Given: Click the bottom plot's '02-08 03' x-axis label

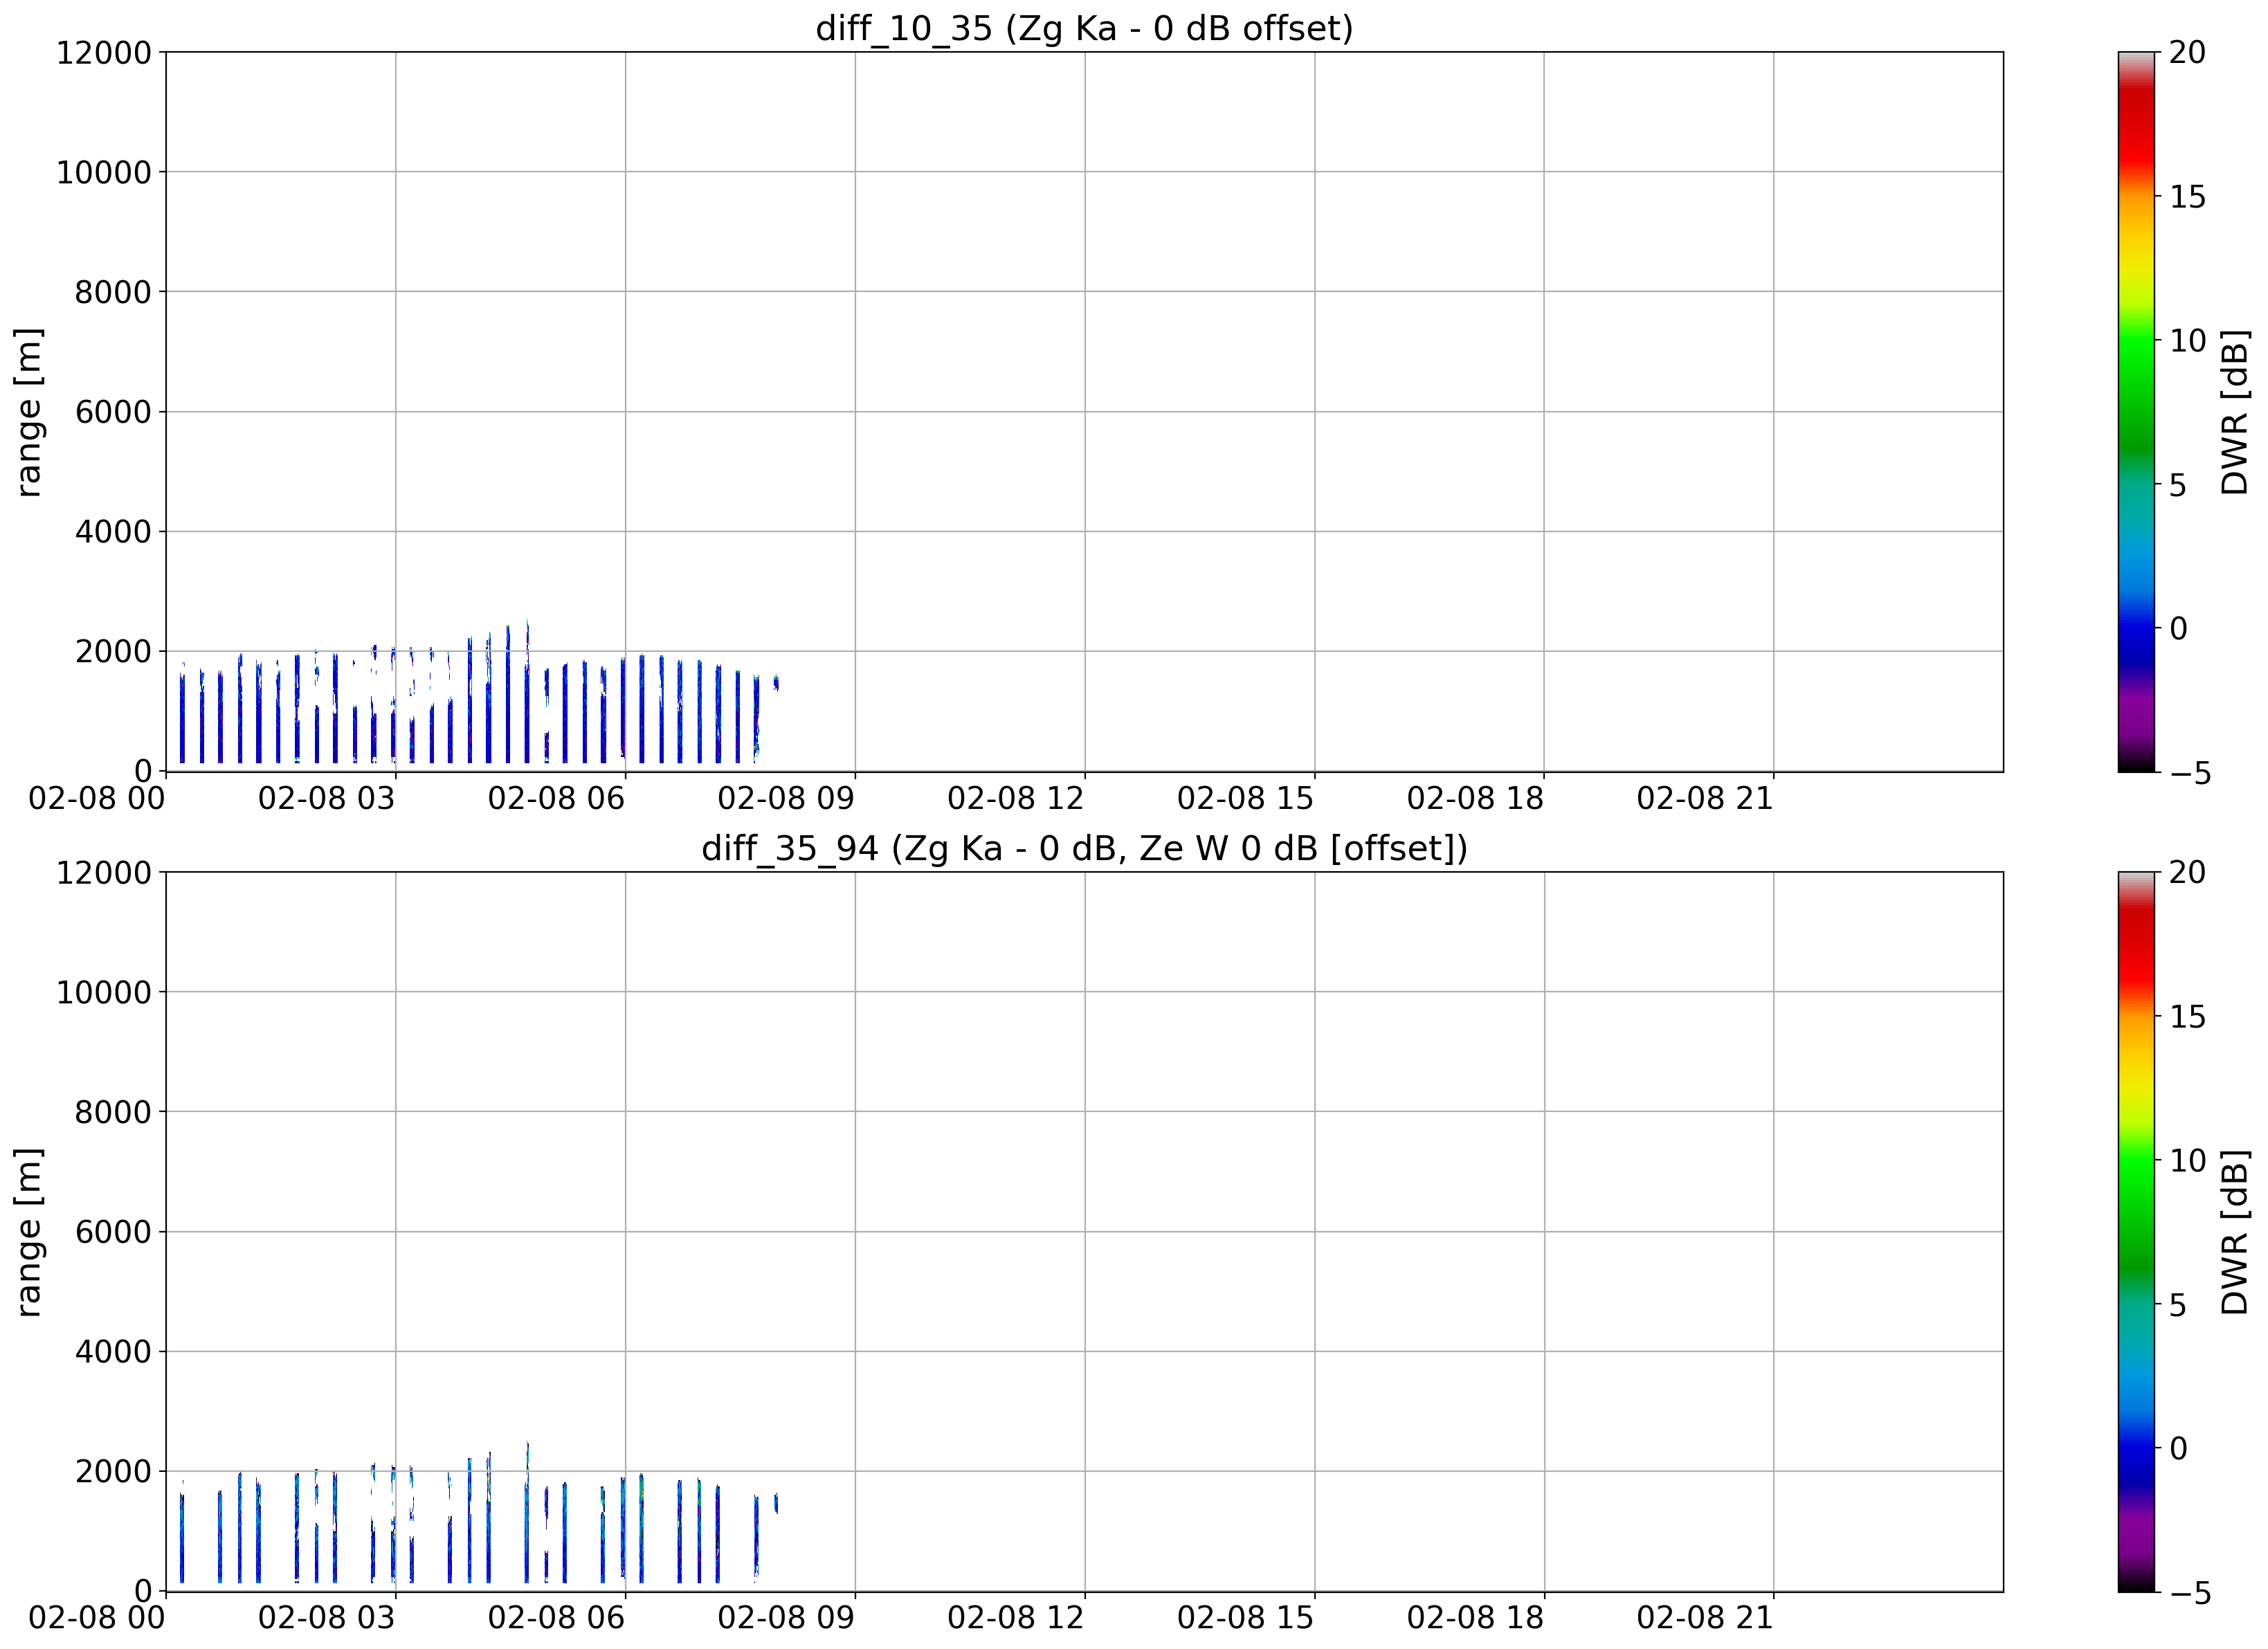Looking at the screenshot, I should 327,1618.
